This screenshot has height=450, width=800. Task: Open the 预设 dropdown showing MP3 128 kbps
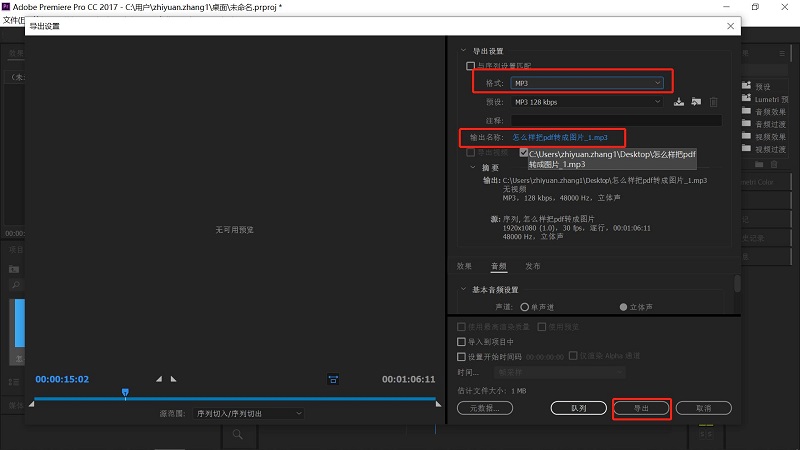point(587,102)
